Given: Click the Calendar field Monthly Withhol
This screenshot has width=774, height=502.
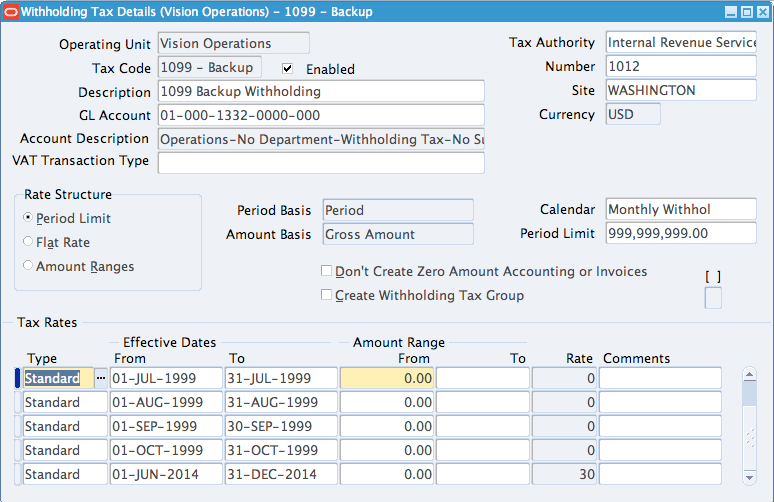Looking at the screenshot, I should tap(681, 209).
